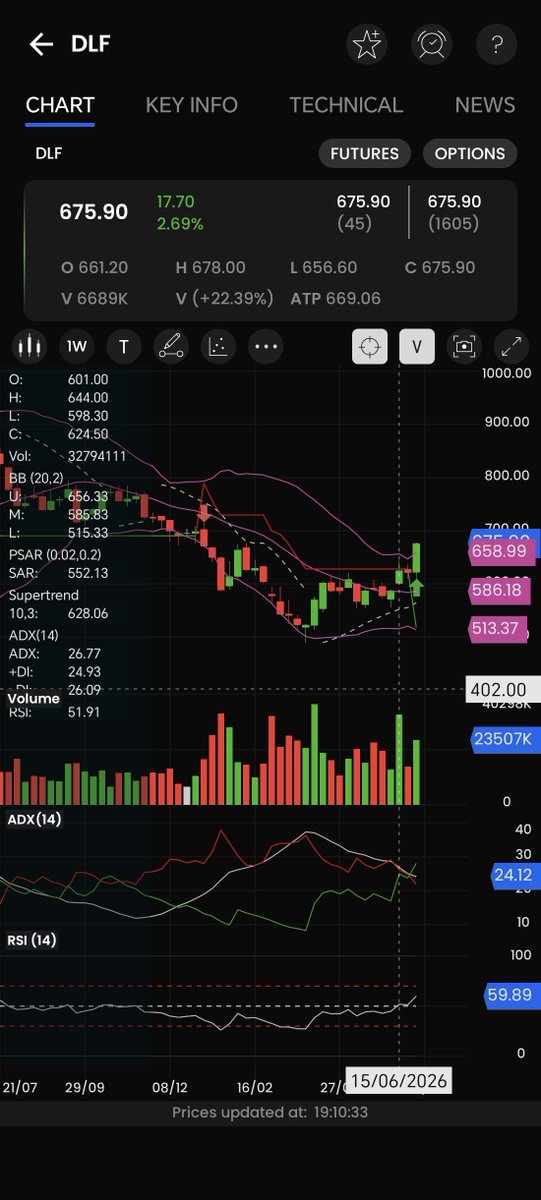
Task: Add DLF to watchlist with the star icon
Action: click(367, 44)
